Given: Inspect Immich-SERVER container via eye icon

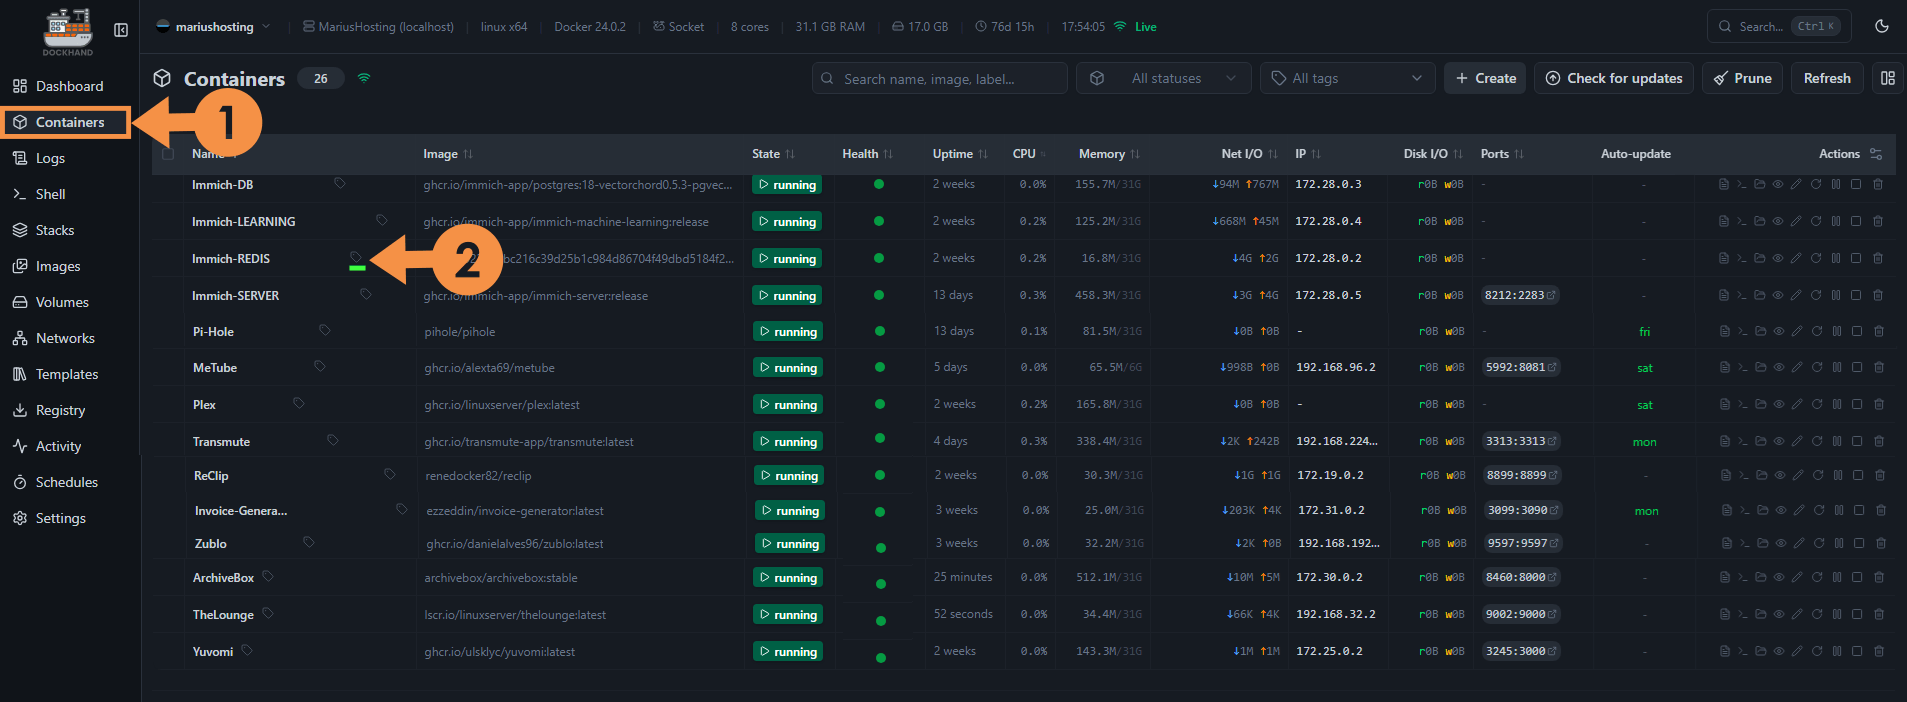Looking at the screenshot, I should pos(1778,295).
